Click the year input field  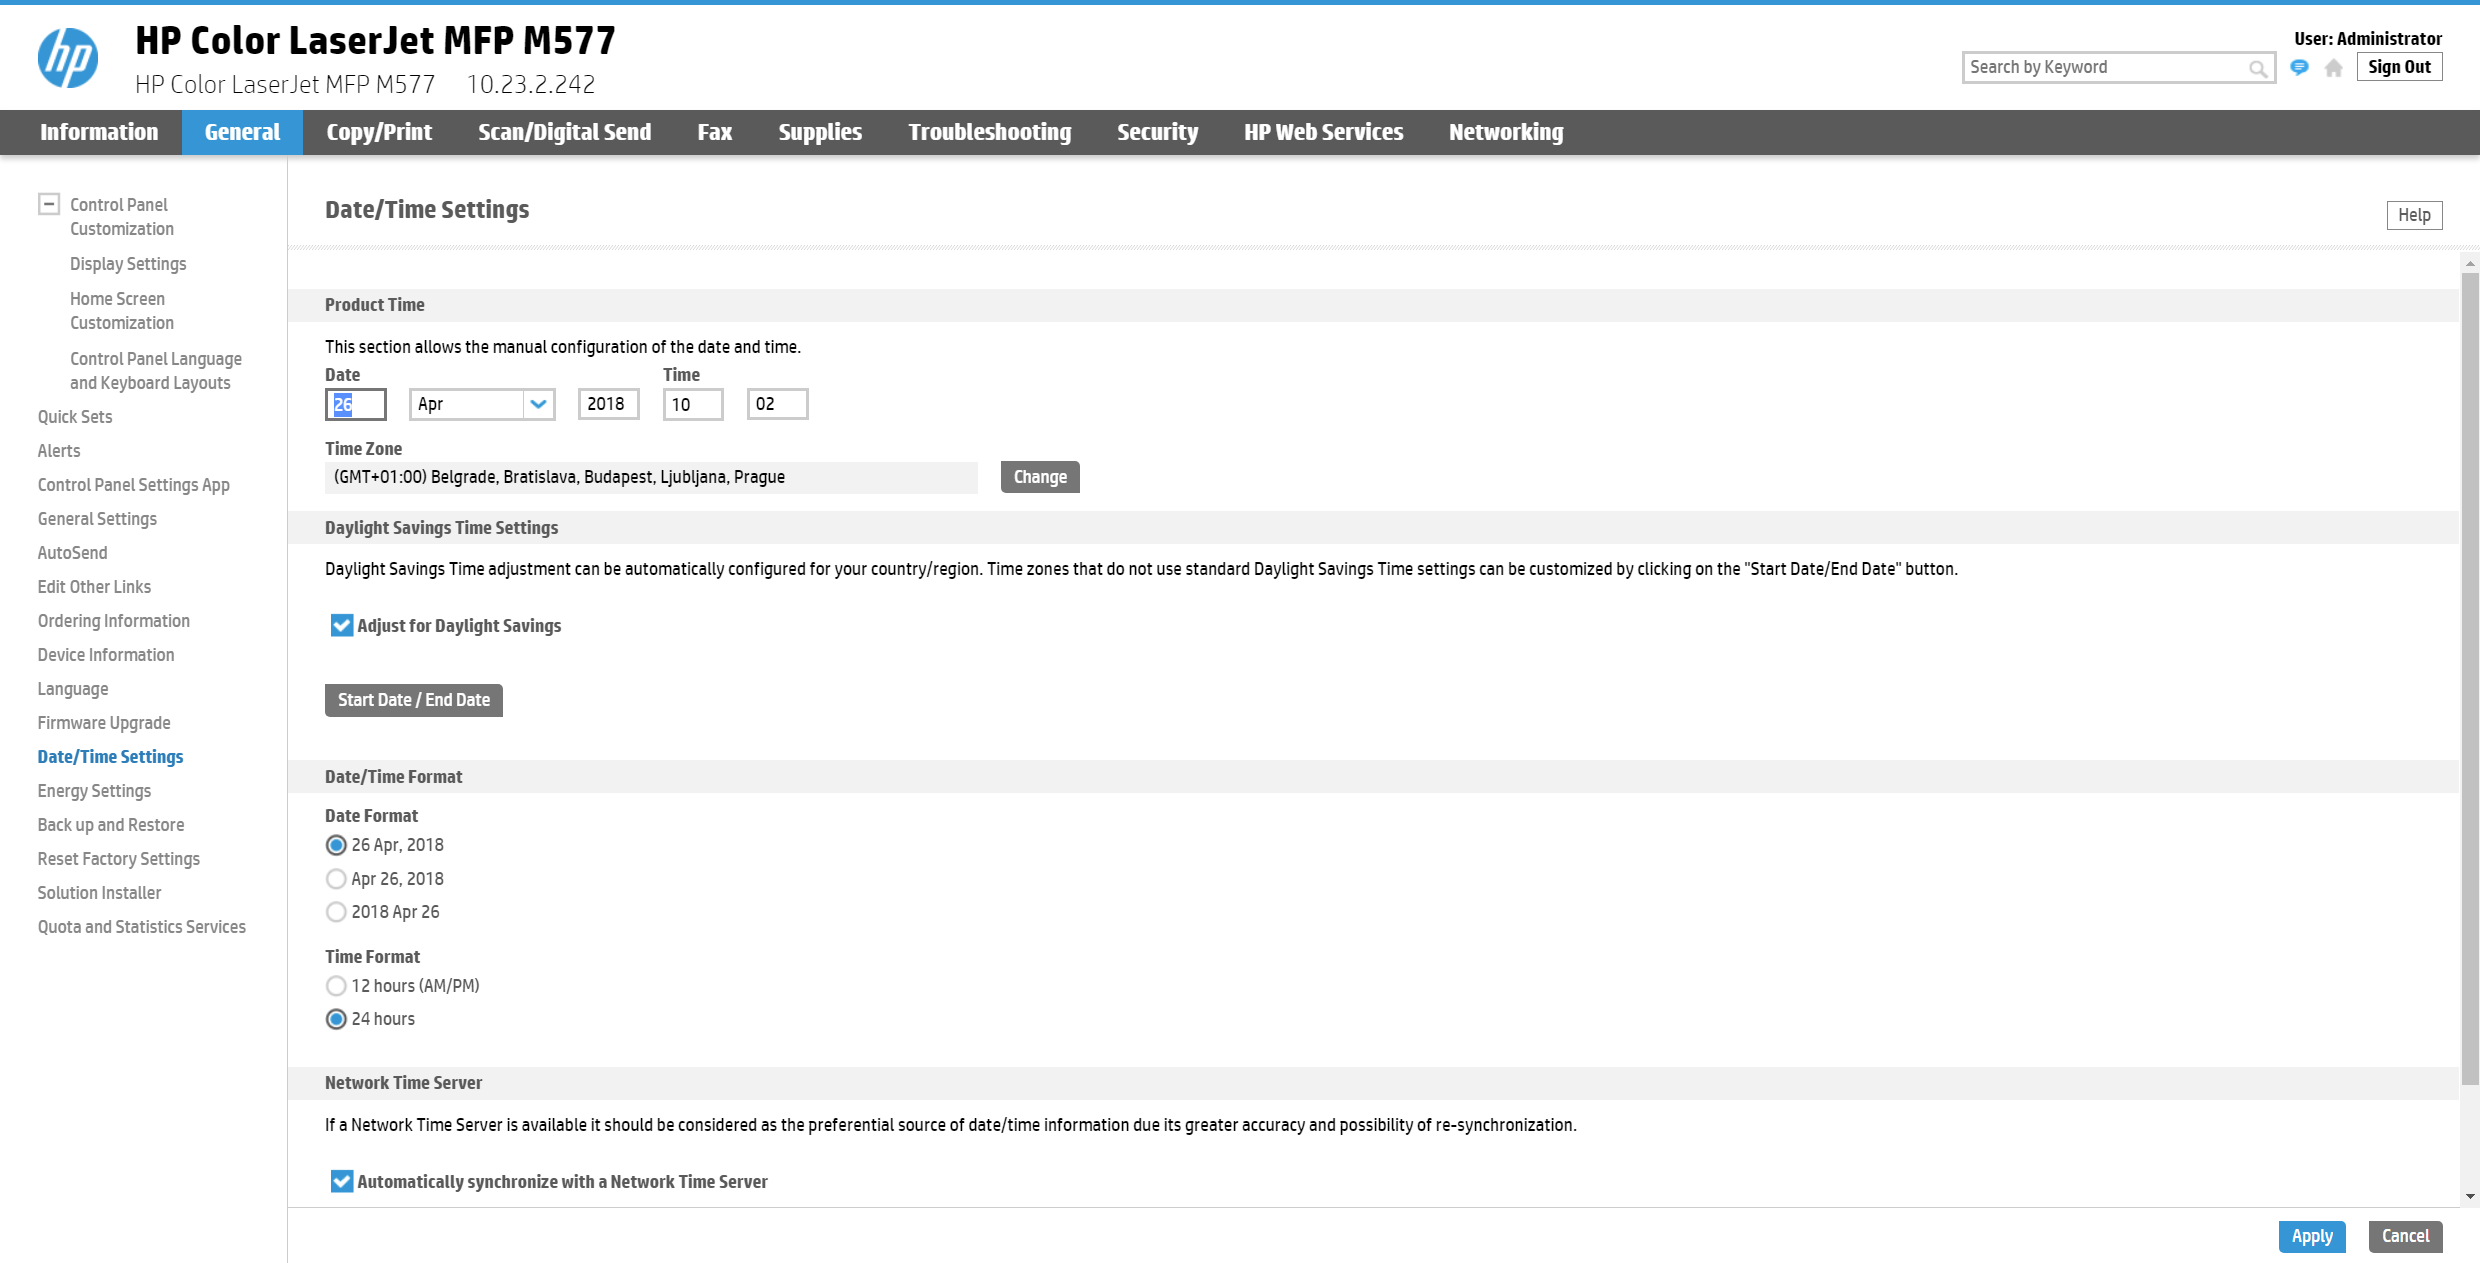[608, 404]
